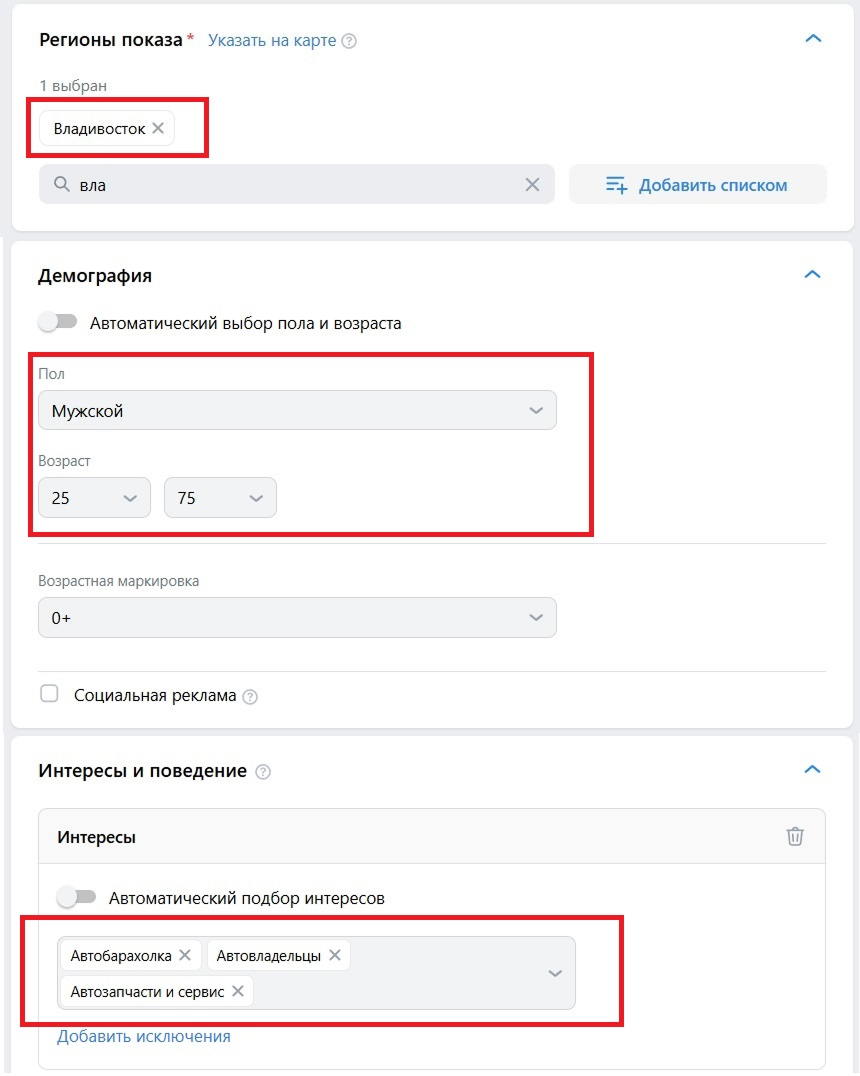Click help icon next to Интересы и поведение

[x=263, y=772]
